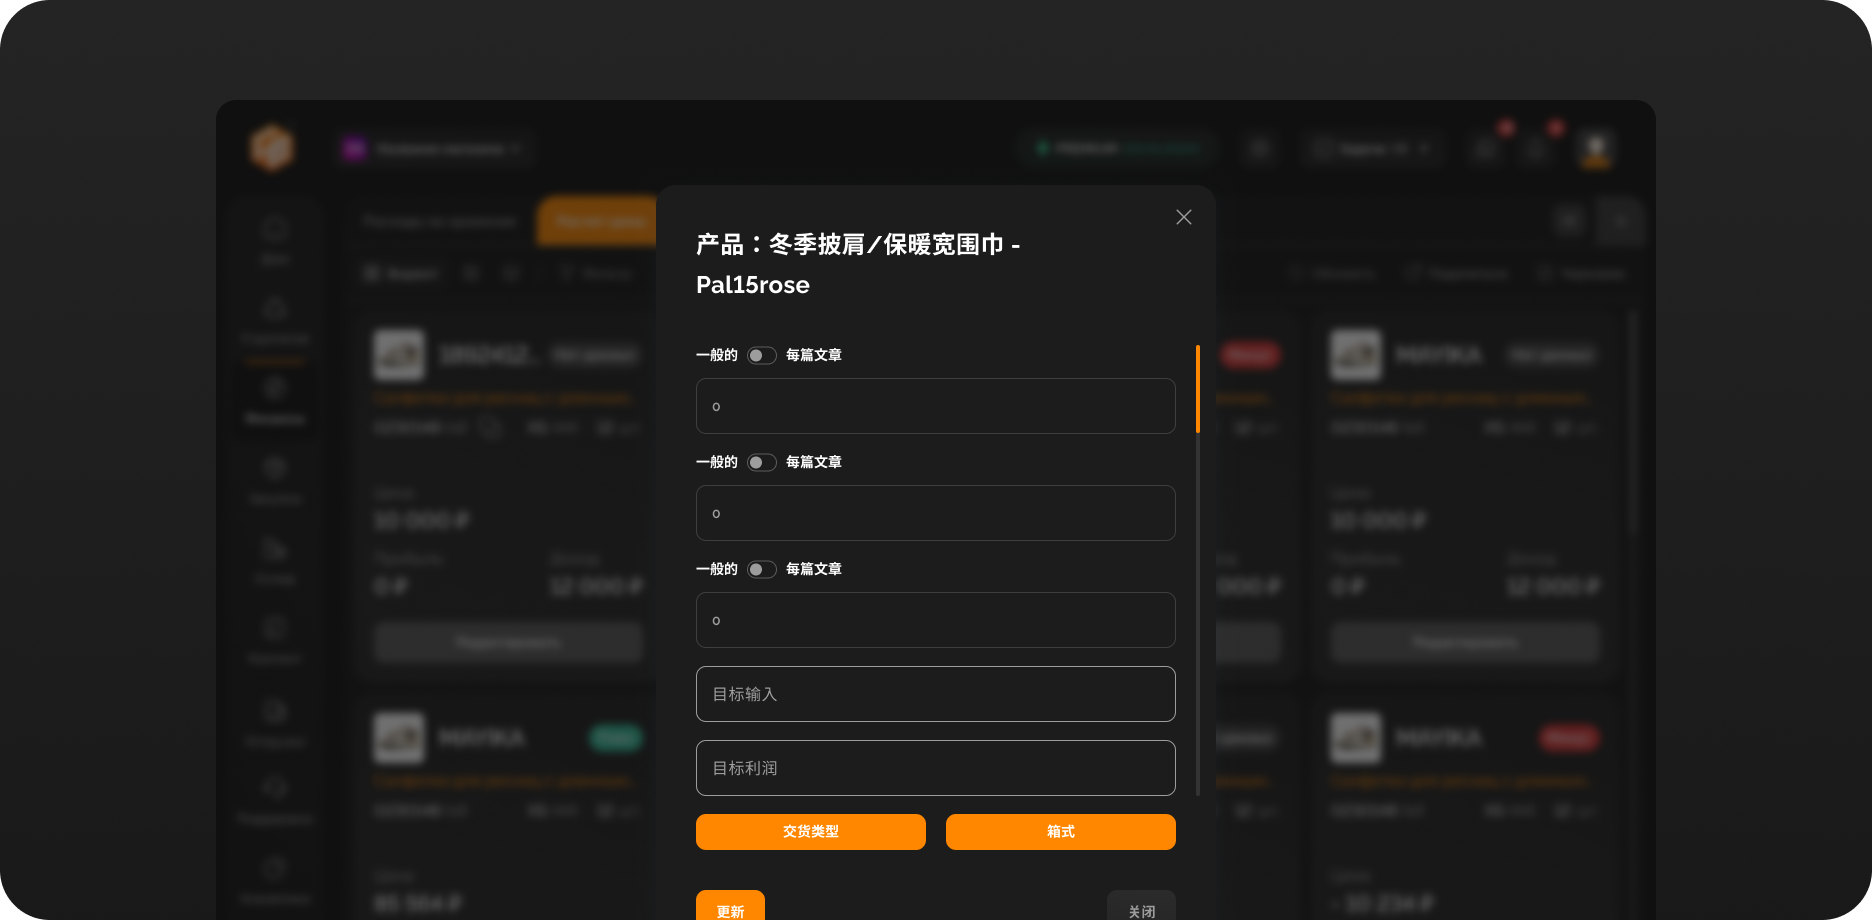1872x920 pixels.
Task: Toggle the third 一般的 / 每篇文章 switch
Action: coord(761,570)
